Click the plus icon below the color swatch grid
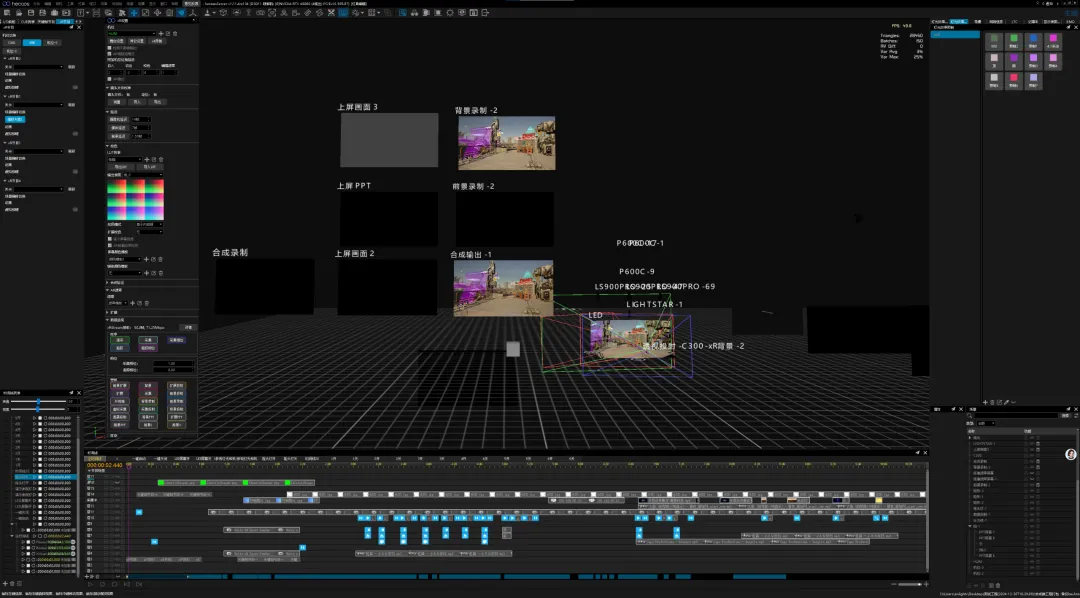This screenshot has width=1080, height=598. [x=986, y=402]
